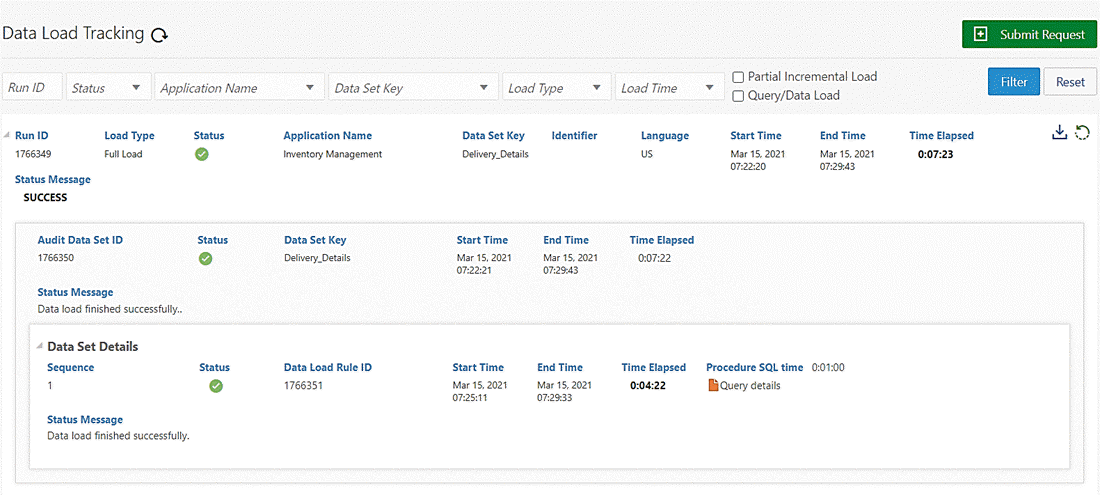Click the plus icon on Submit Request
The width and height of the screenshot is (1100, 495).
(981, 35)
